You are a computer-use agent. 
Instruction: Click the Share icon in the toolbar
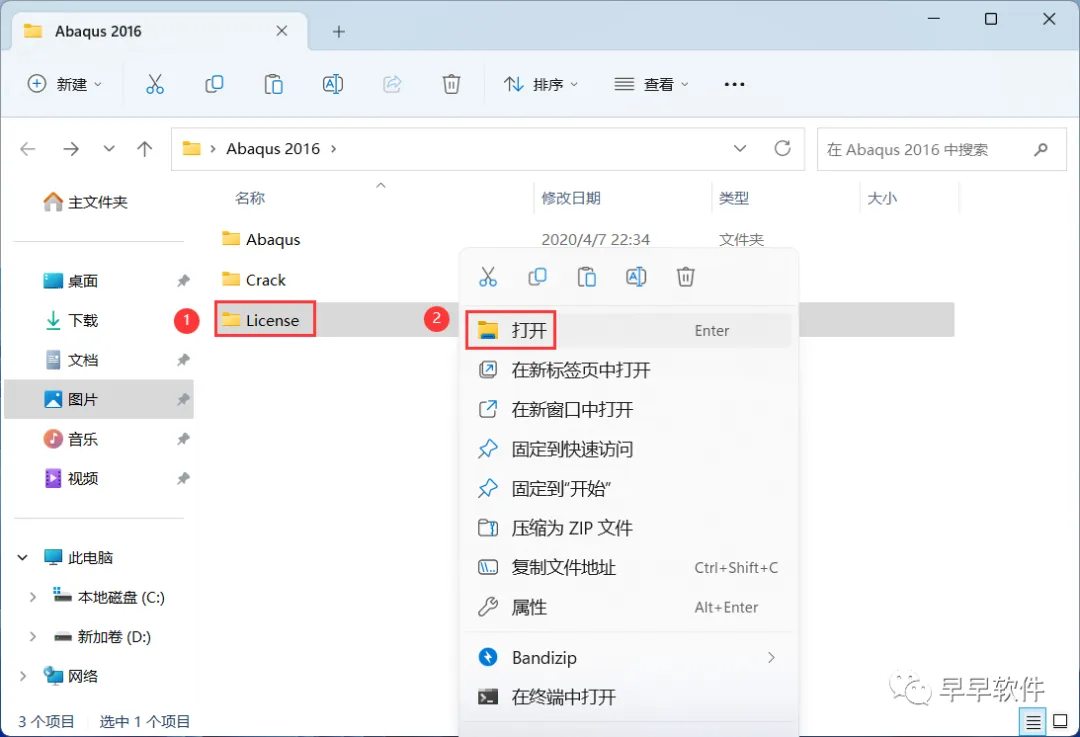[392, 84]
